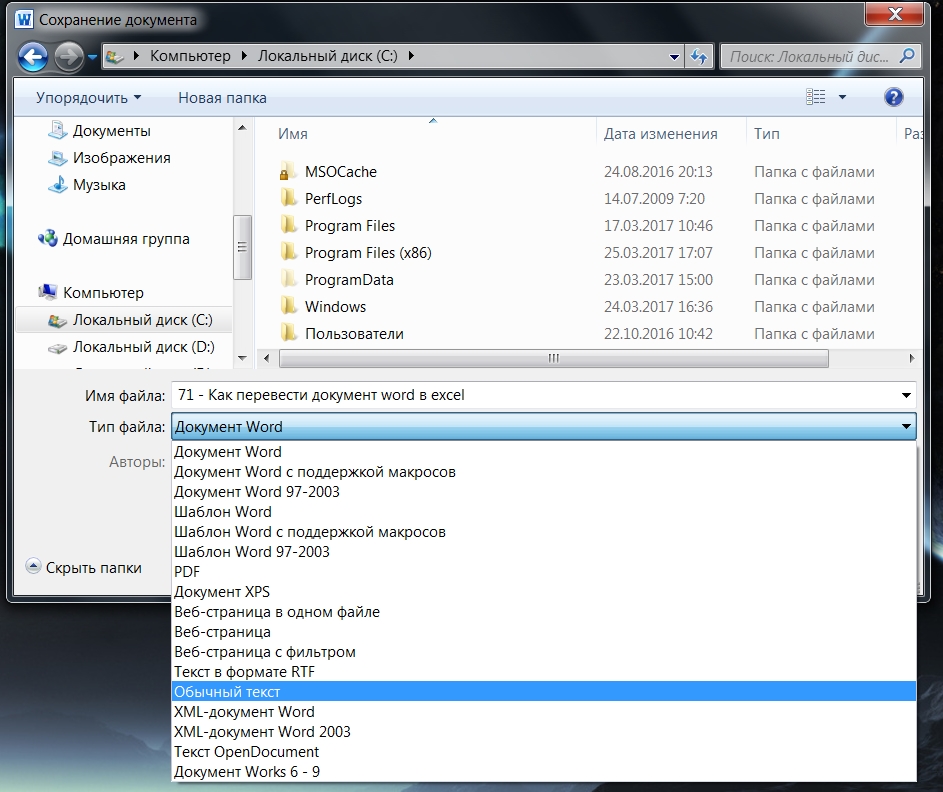Click the Домашняя группа icon
943x792 pixels.
(x=48, y=239)
